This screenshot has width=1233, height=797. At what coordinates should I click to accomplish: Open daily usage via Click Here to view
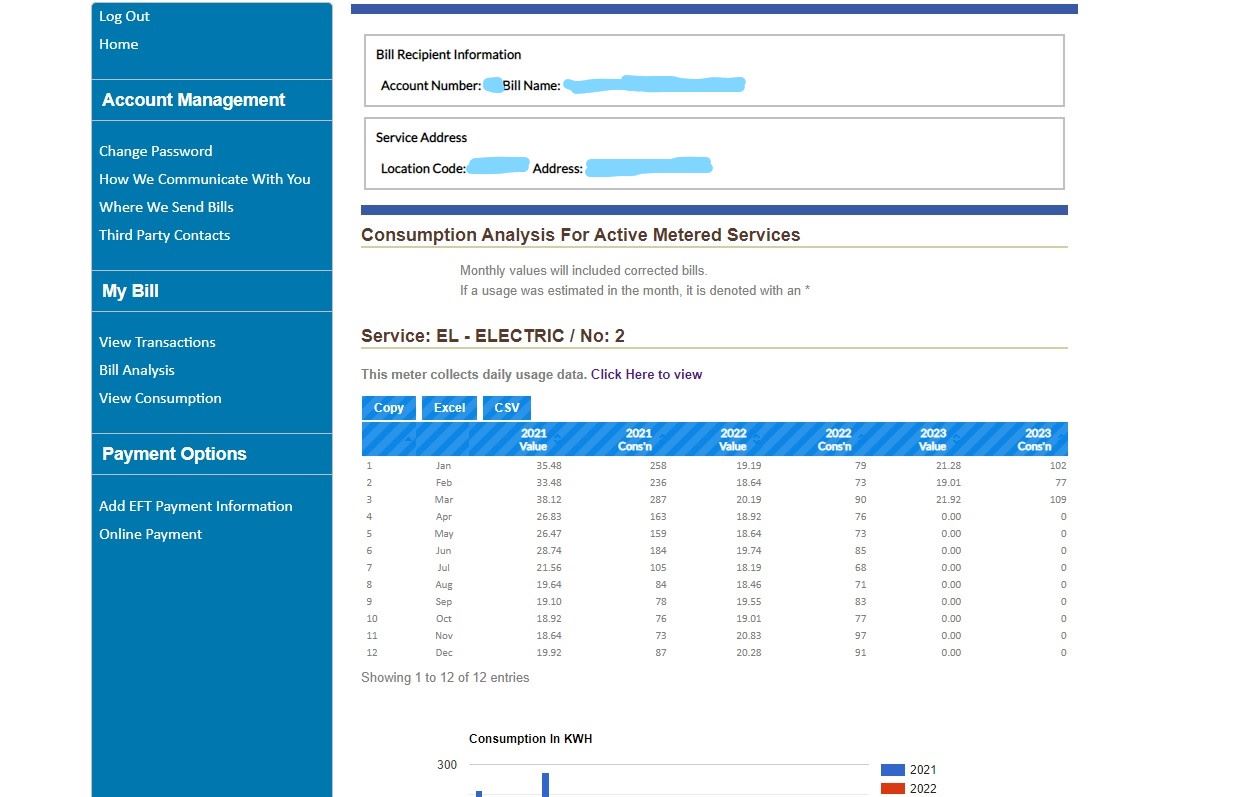(x=646, y=374)
